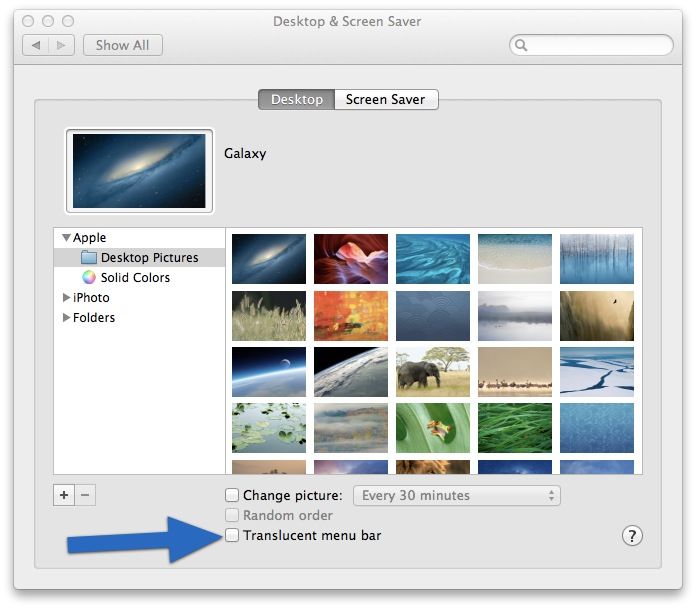Toggle the Change picture checkbox

click(232, 495)
